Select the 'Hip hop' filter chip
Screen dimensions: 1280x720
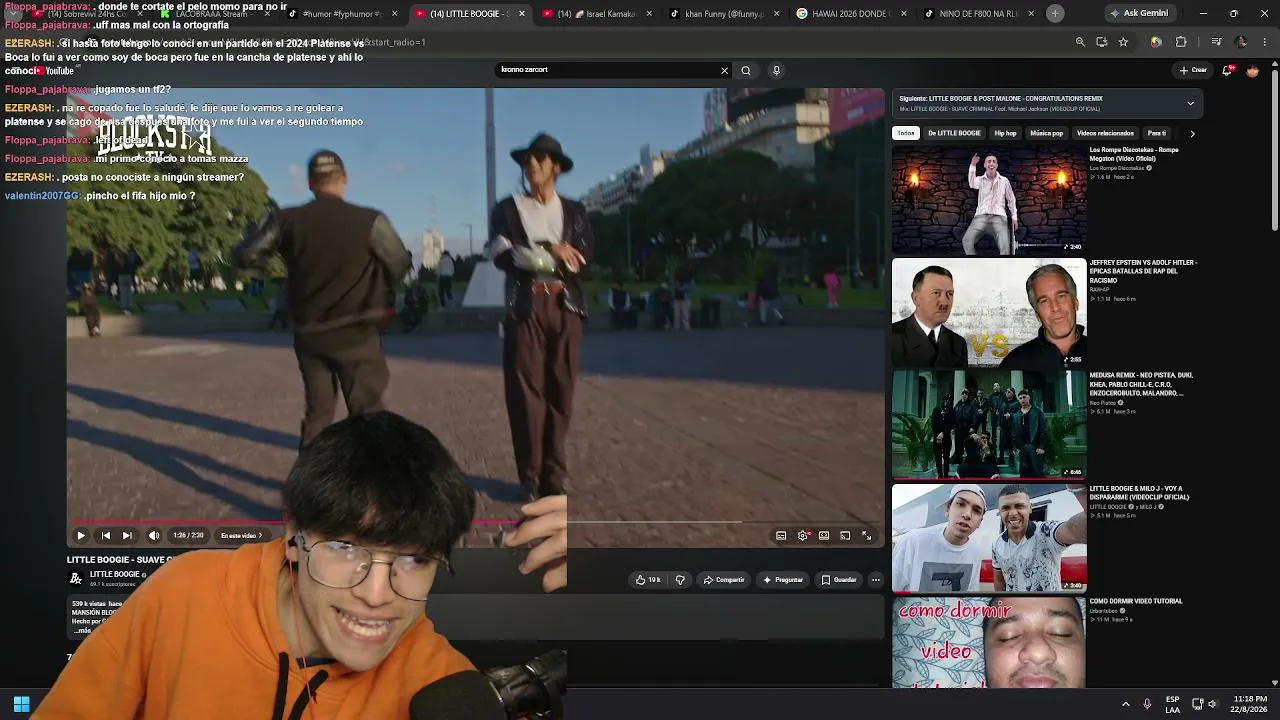(1005, 133)
